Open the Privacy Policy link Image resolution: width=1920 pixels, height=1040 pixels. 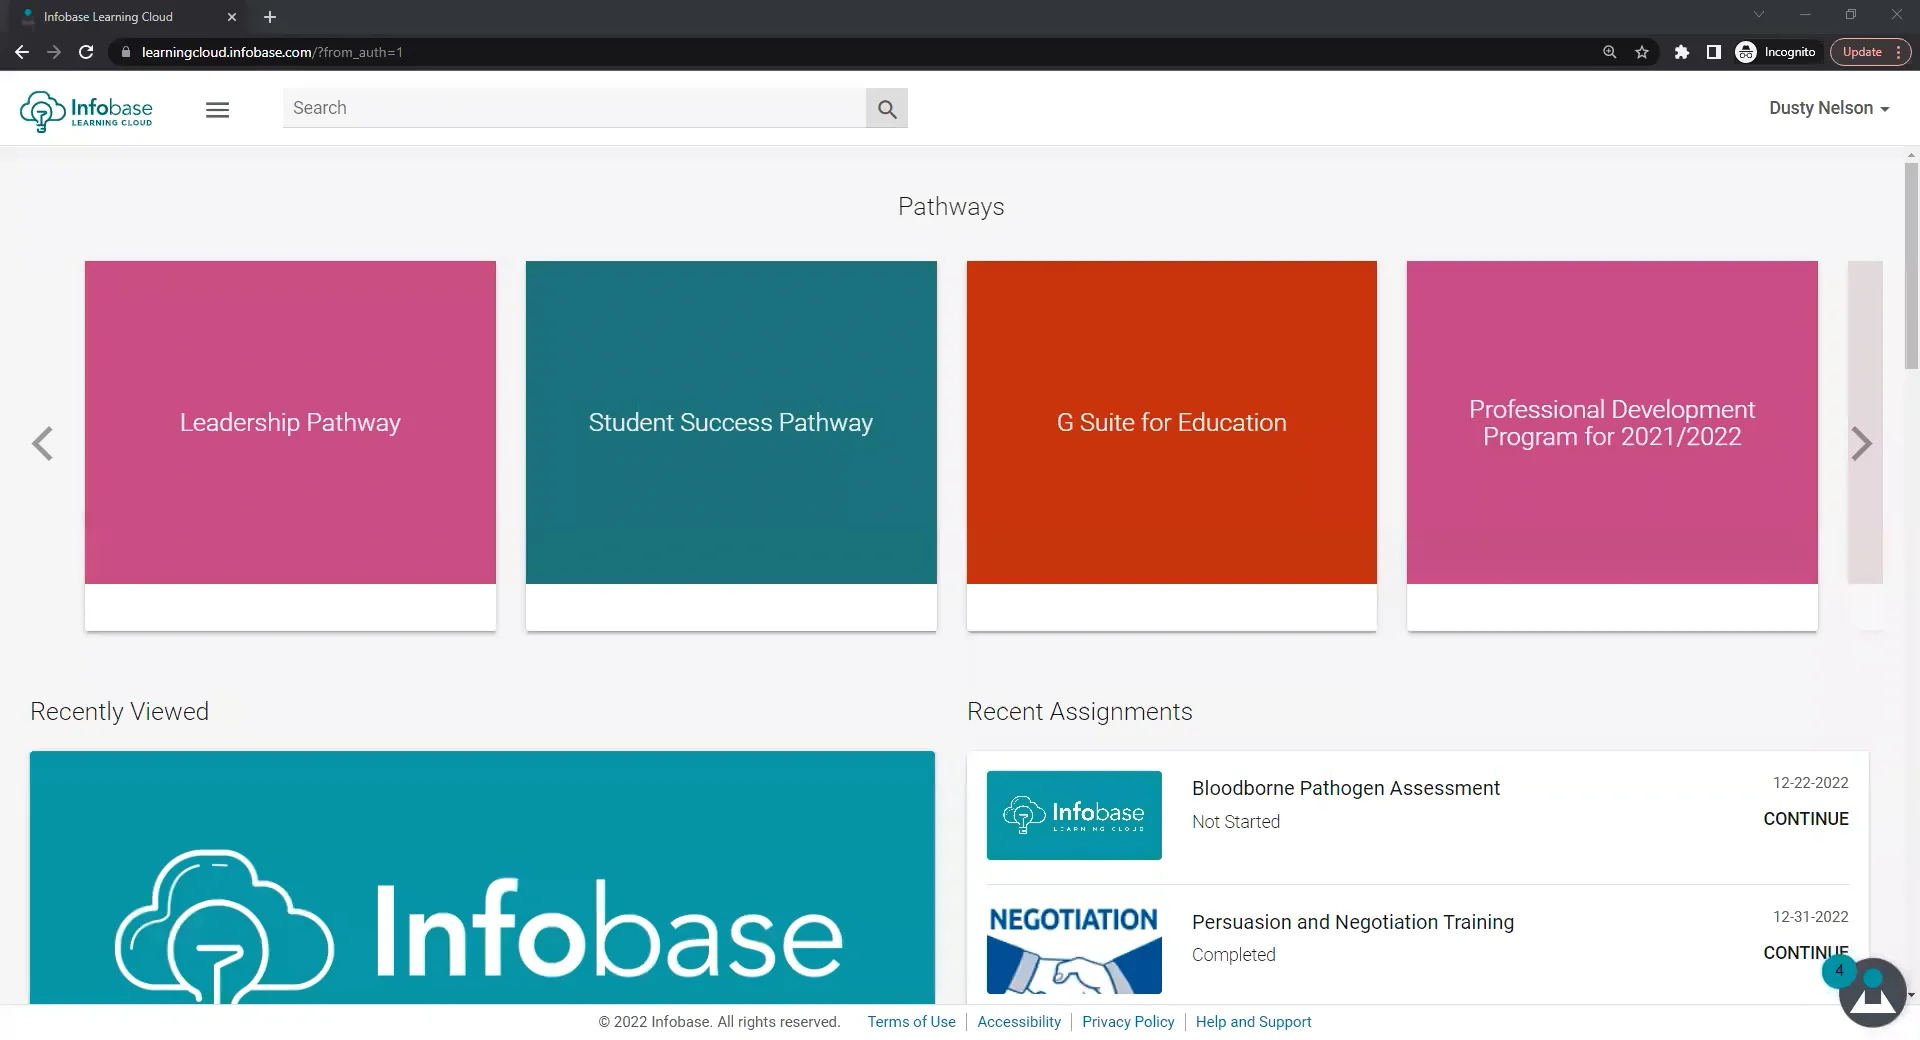(1128, 1021)
